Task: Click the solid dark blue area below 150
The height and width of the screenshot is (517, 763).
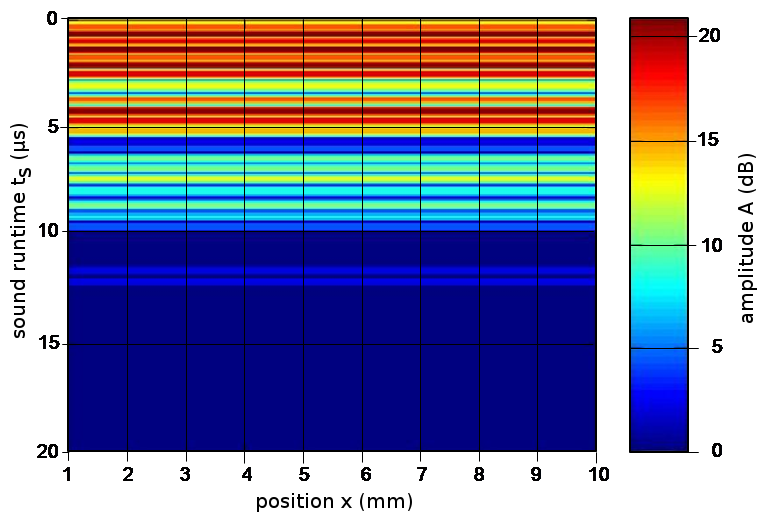Action: pos(332,400)
